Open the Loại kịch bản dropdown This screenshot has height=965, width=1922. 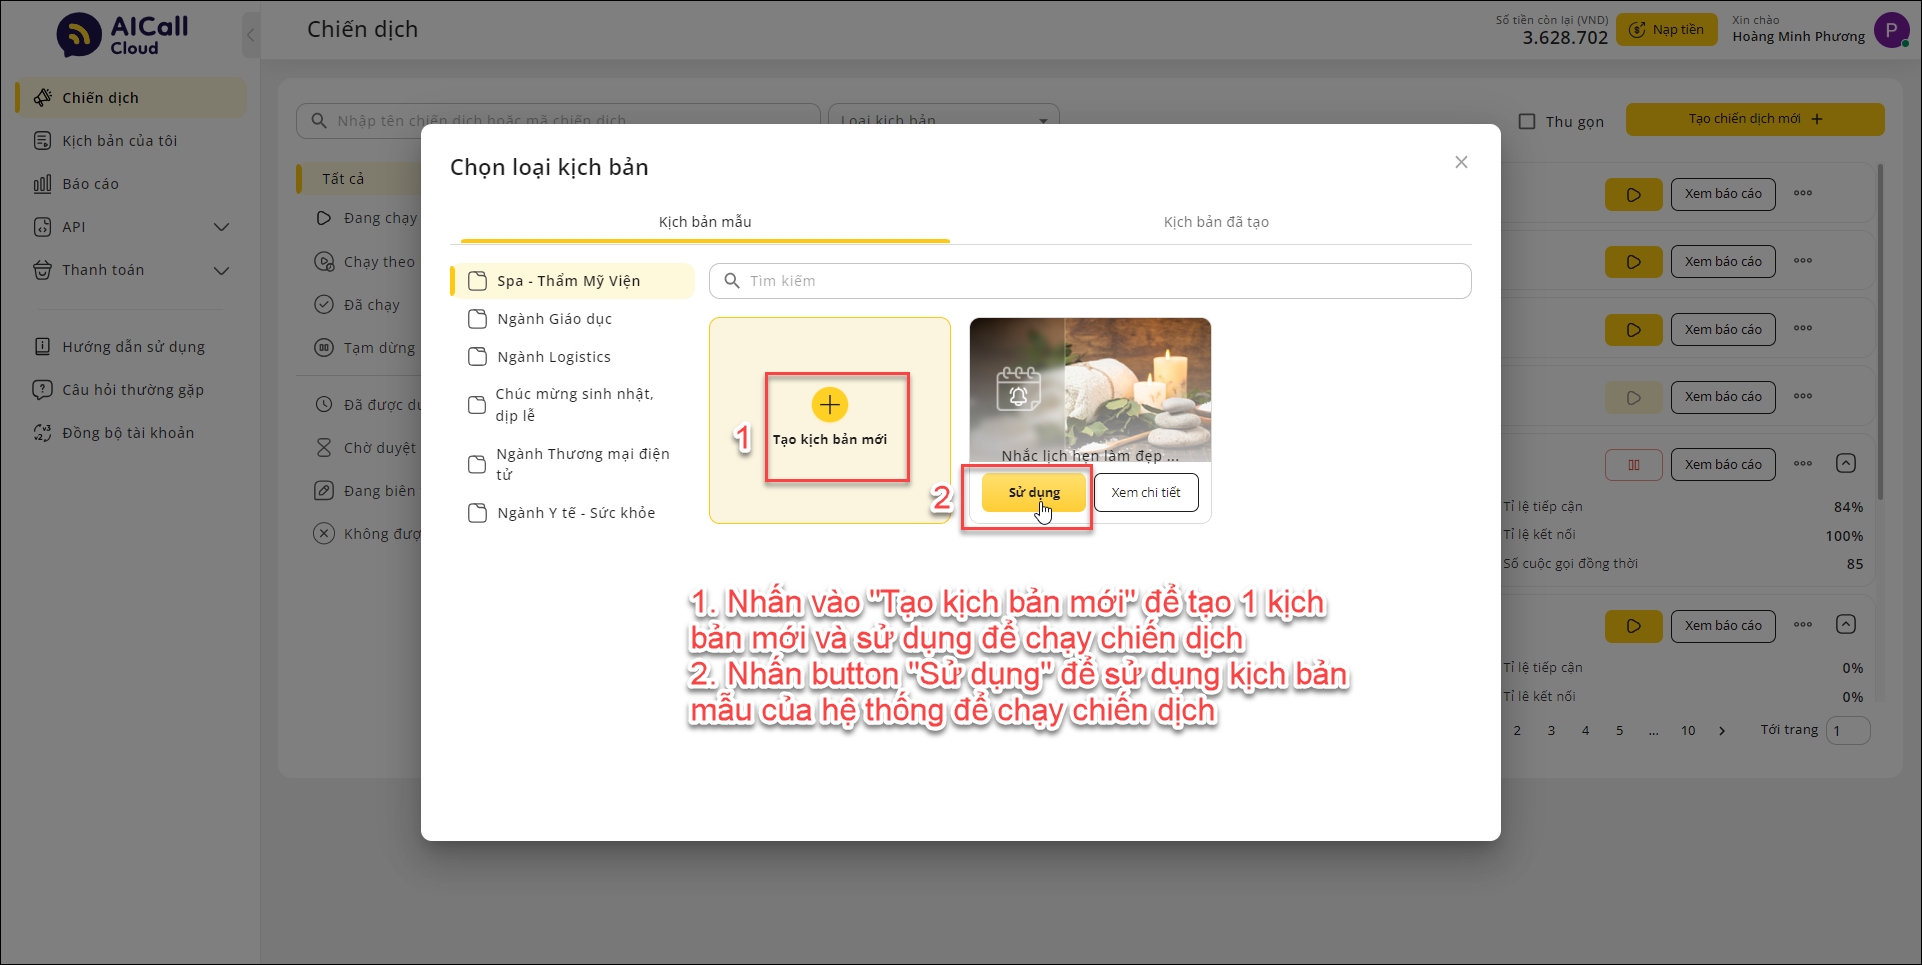coord(942,120)
